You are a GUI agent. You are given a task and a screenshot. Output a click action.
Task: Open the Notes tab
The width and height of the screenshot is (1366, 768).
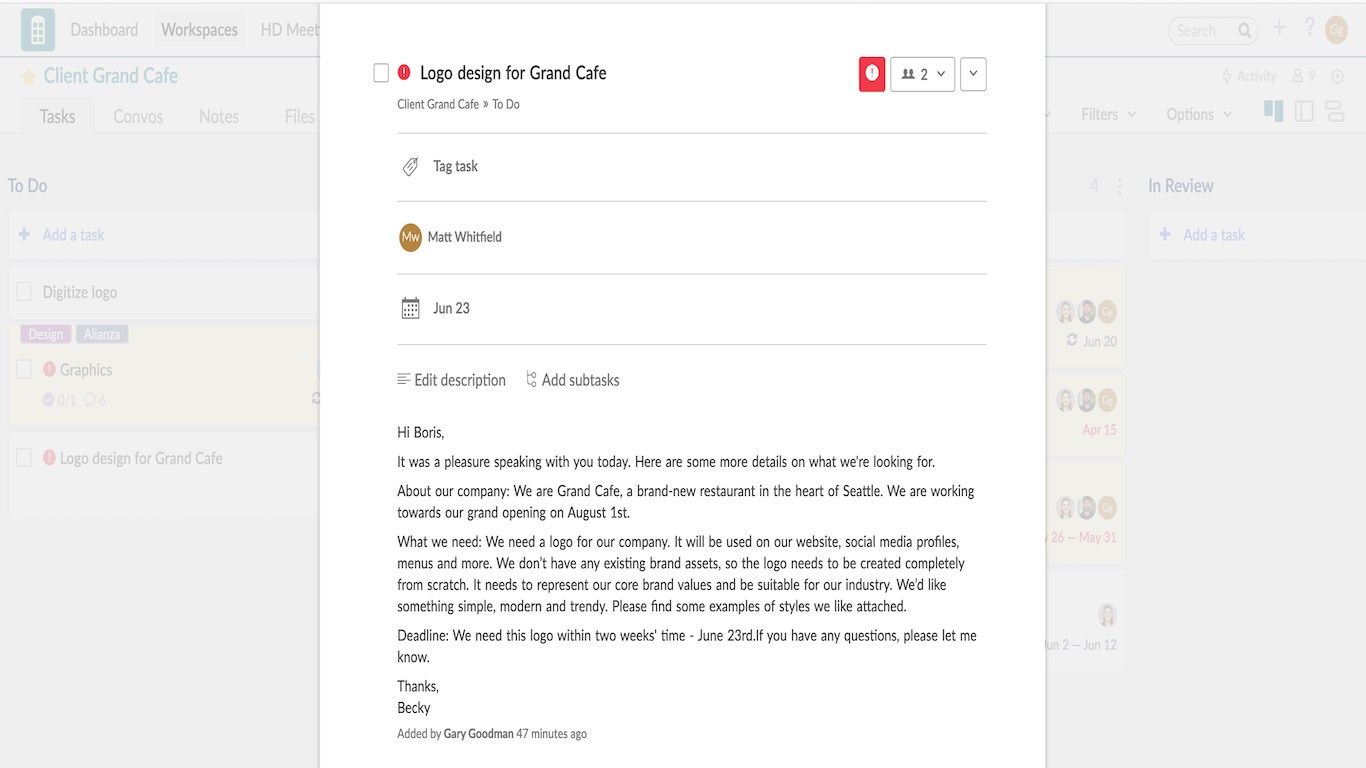pyautogui.click(x=219, y=117)
